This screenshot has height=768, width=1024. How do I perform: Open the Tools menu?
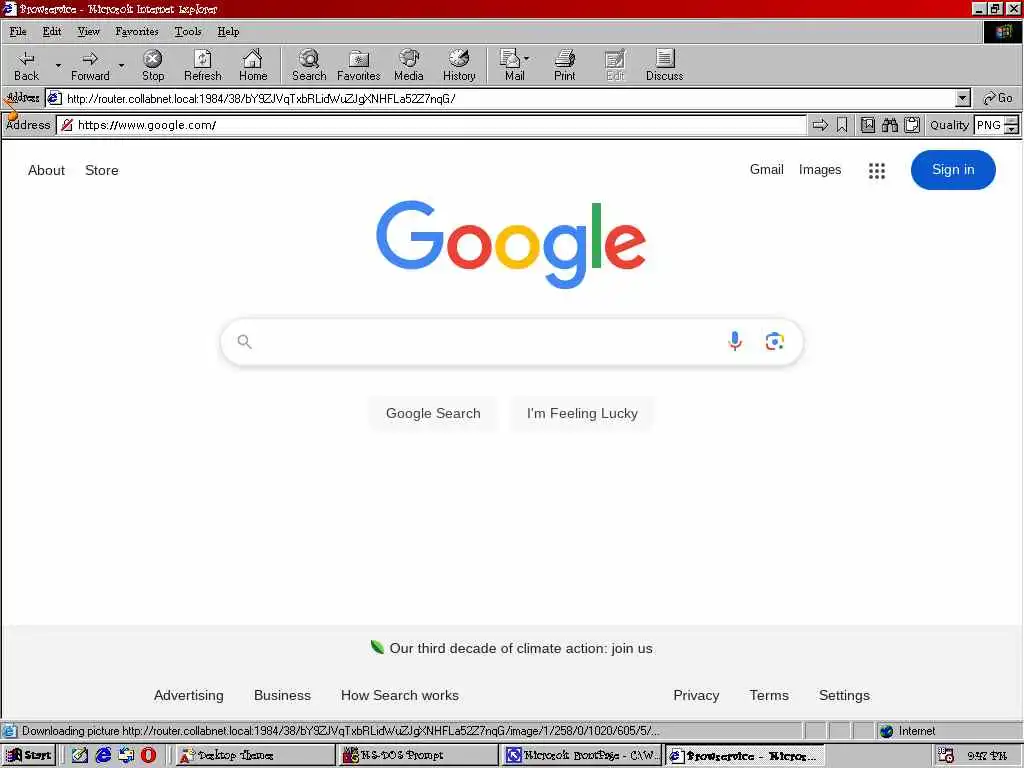pos(187,31)
